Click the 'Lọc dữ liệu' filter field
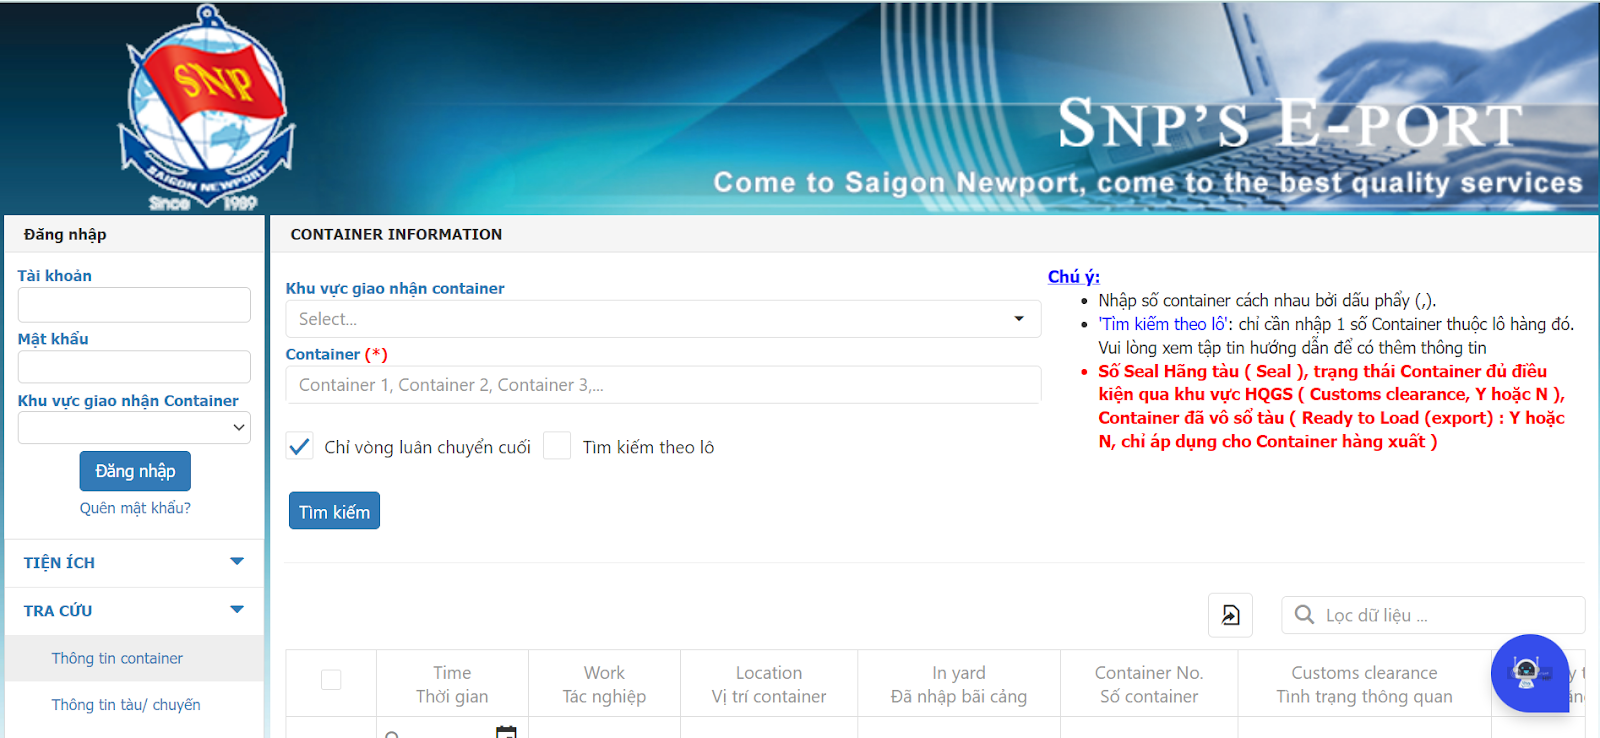Viewport: 1600px width, 738px height. point(1433,615)
